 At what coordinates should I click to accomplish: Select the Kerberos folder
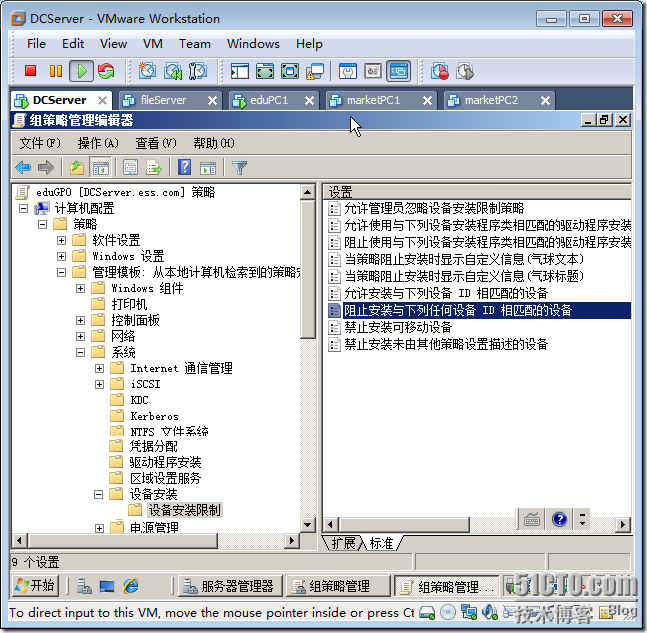pyautogui.click(x=154, y=416)
